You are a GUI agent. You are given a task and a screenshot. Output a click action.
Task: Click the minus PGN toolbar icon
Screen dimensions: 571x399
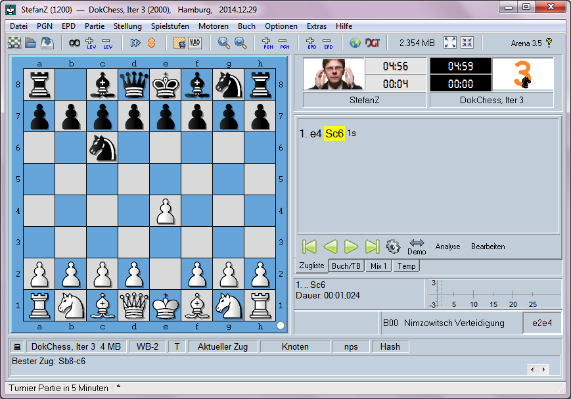tap(284, 43)
